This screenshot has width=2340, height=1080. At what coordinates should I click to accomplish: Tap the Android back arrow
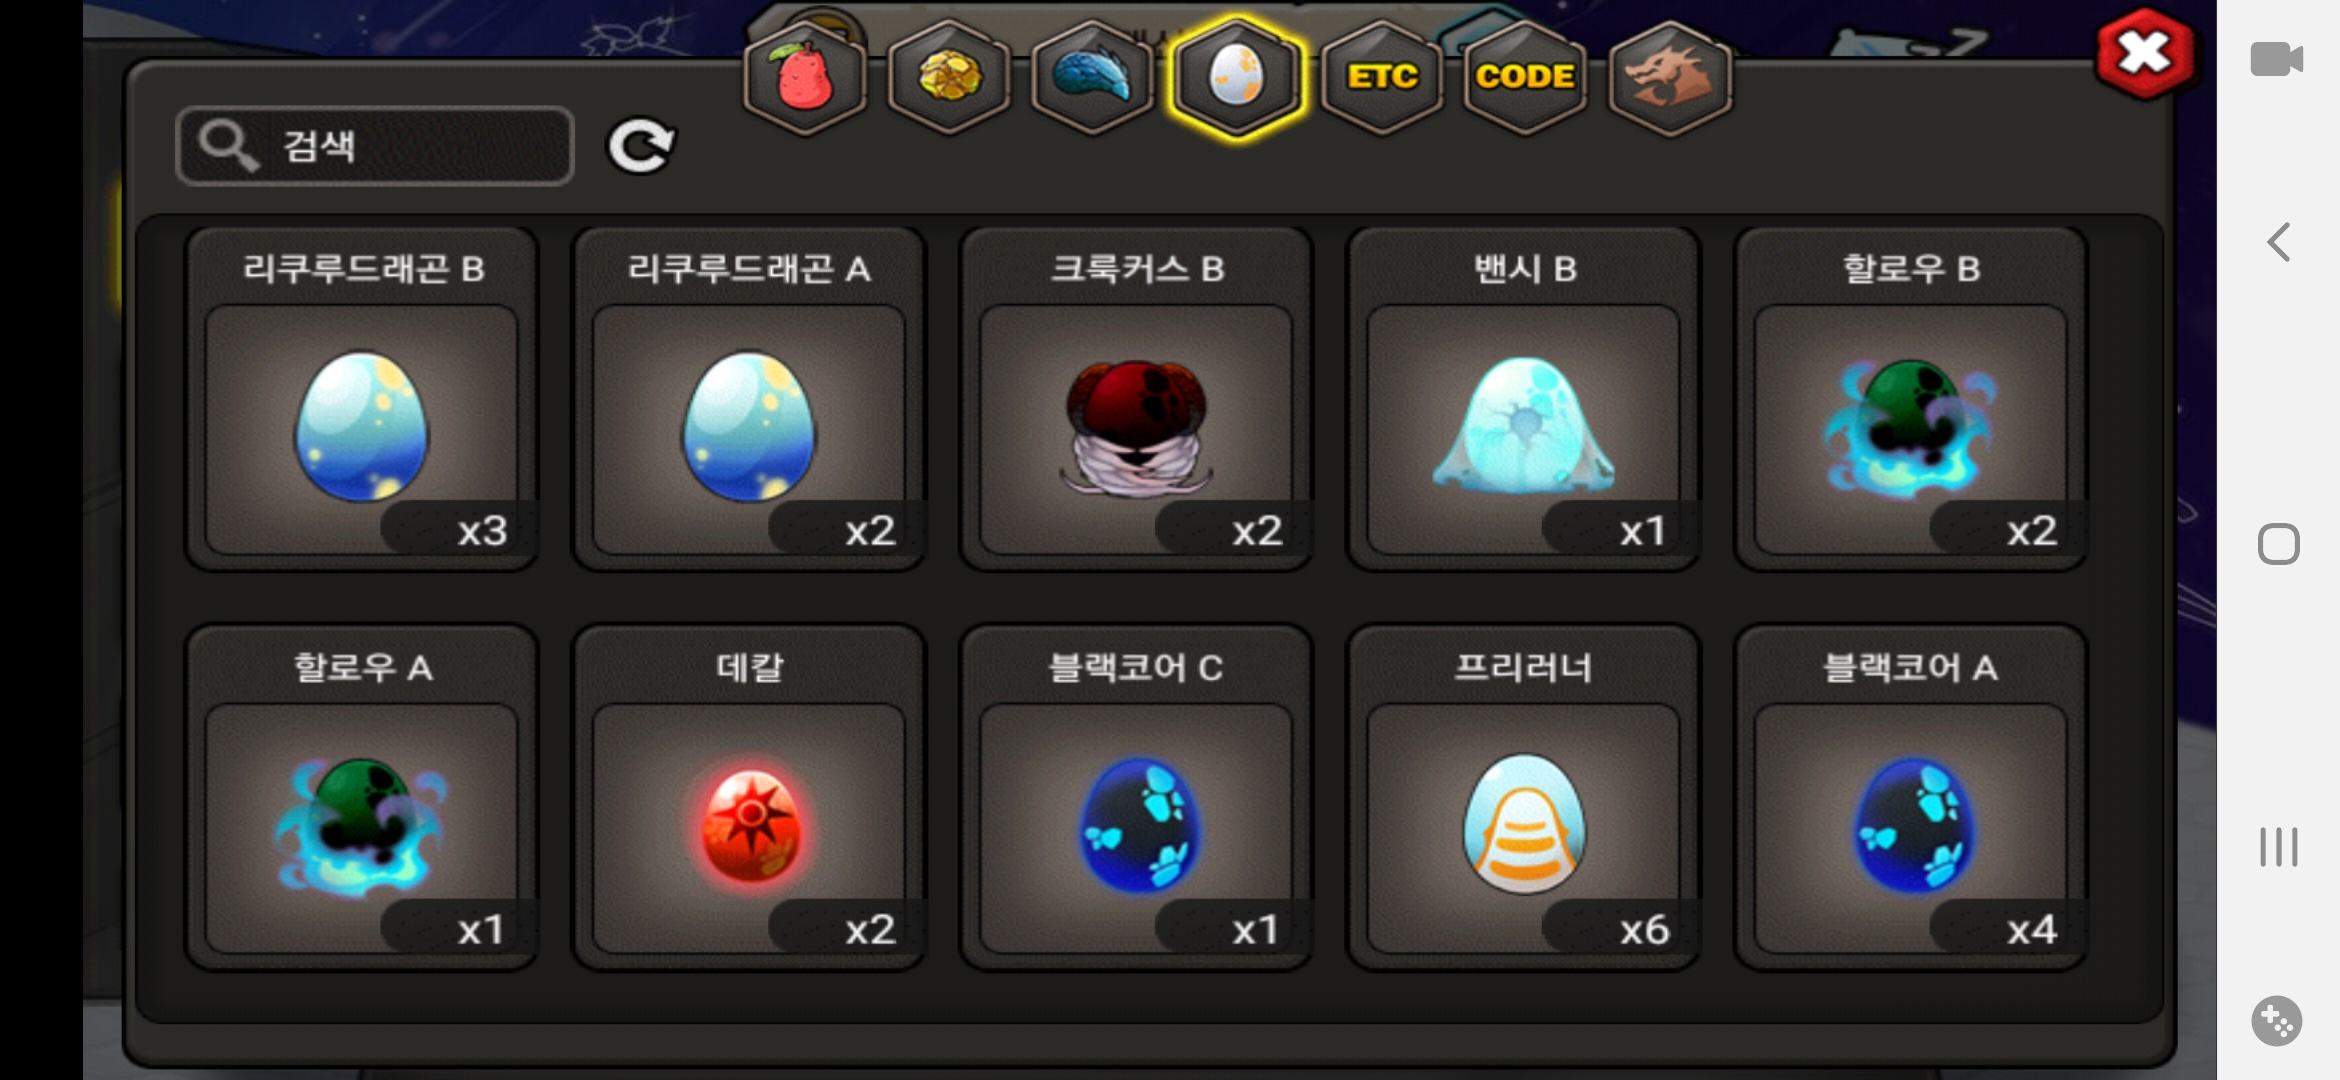[2279, 242]
